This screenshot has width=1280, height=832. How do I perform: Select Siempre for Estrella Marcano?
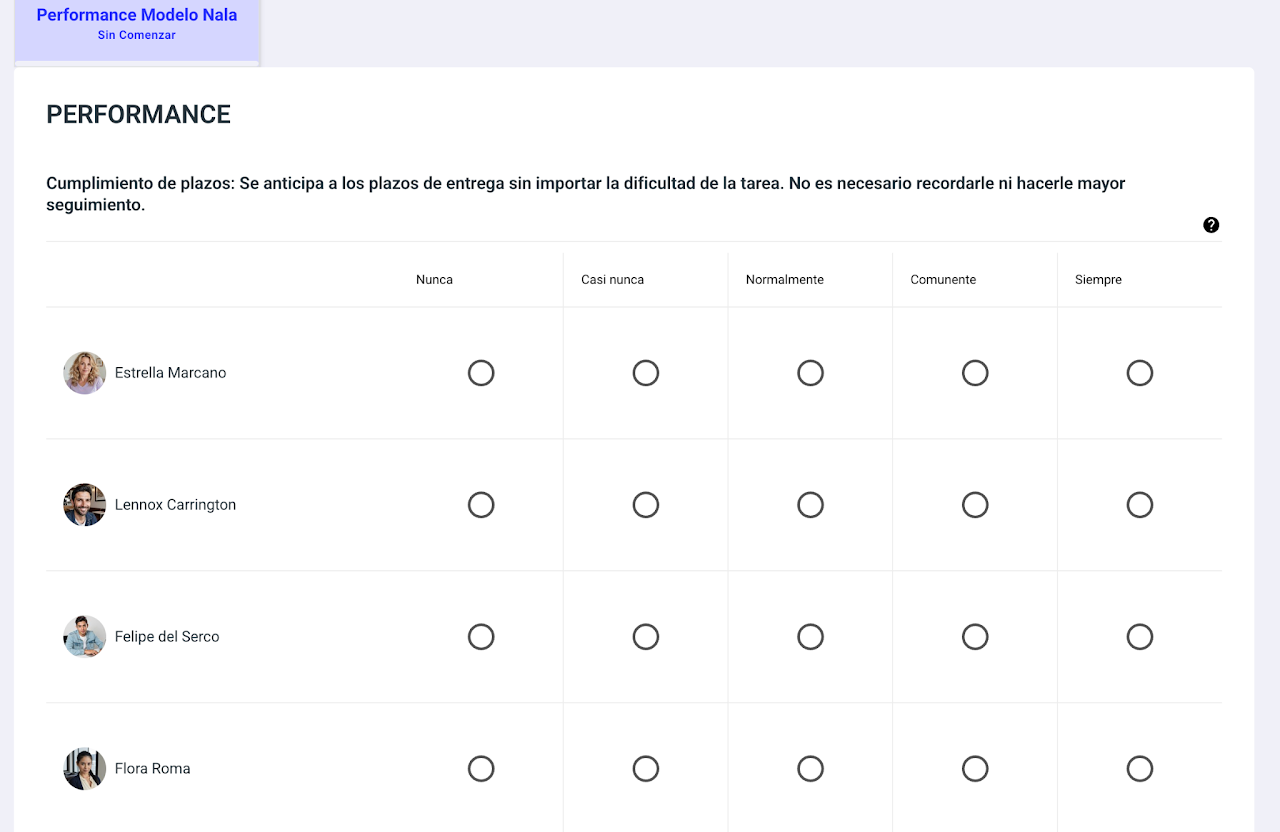click(1140, 373)
